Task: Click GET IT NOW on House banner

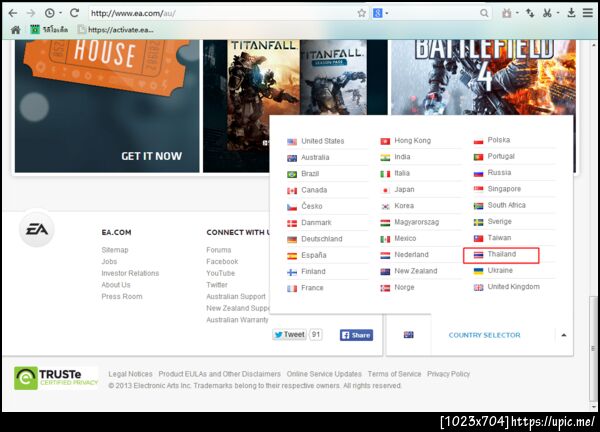Action: coord(152,156)
